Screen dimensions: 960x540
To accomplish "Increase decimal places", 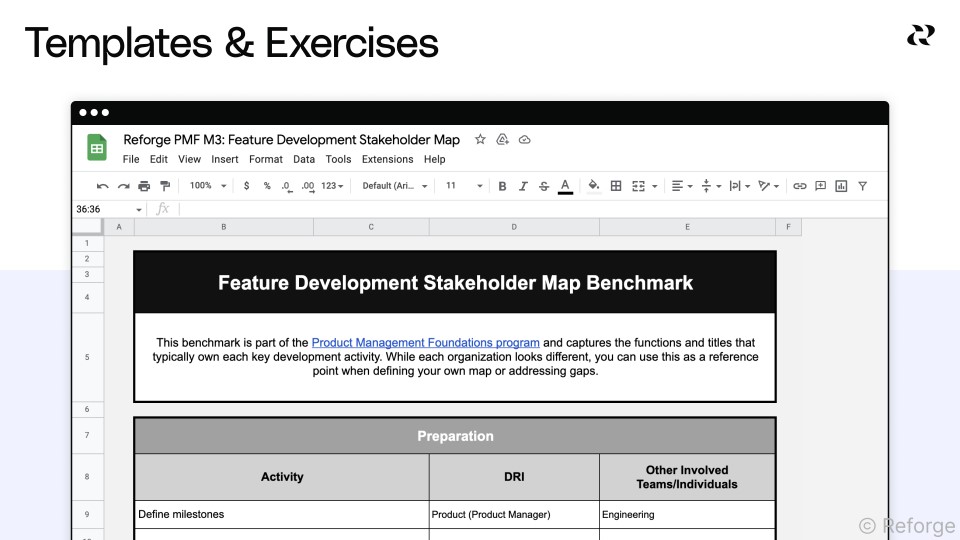I will 308,186.
